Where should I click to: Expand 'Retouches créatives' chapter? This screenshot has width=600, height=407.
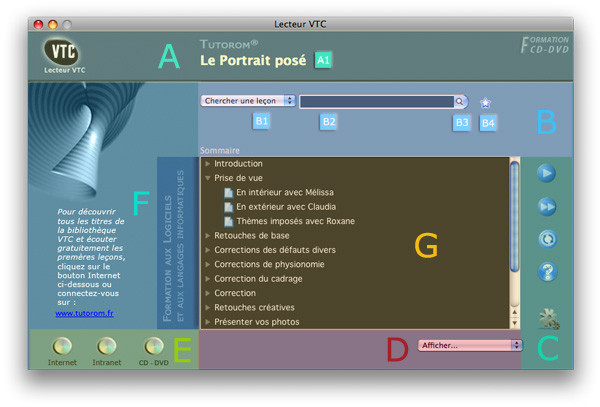207,308
